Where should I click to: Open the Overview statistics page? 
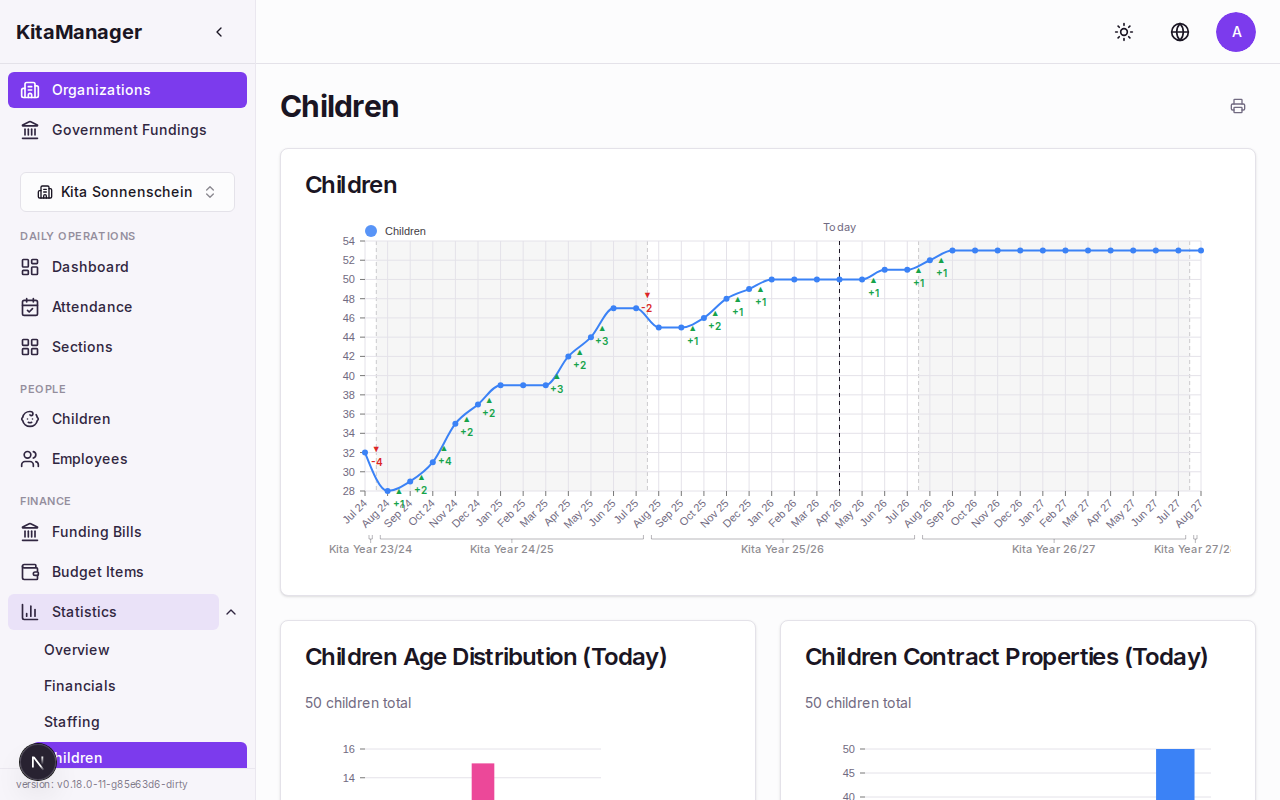tap(76, 649)
